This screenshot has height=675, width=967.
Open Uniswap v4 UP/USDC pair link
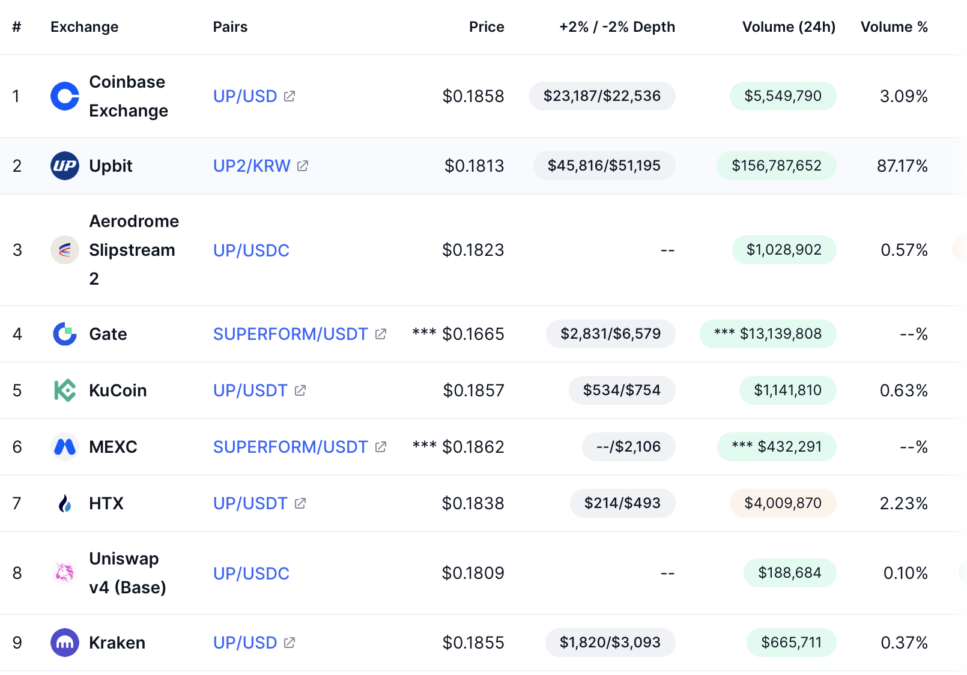[x=251, y=573]
